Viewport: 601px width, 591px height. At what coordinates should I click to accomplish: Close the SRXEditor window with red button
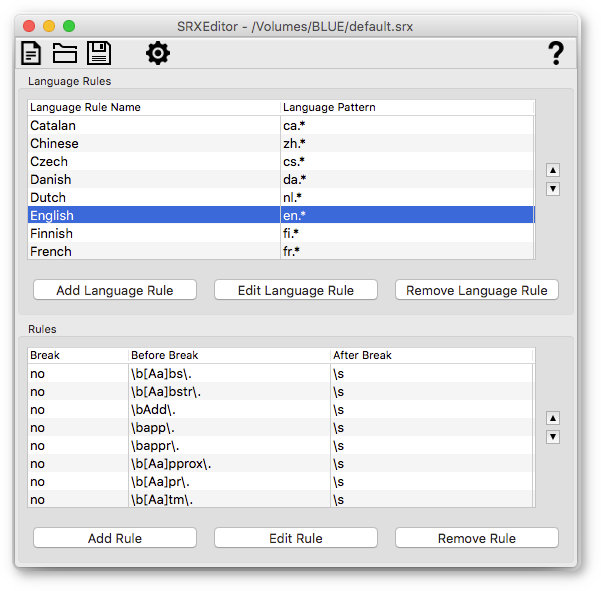point(29,26)
